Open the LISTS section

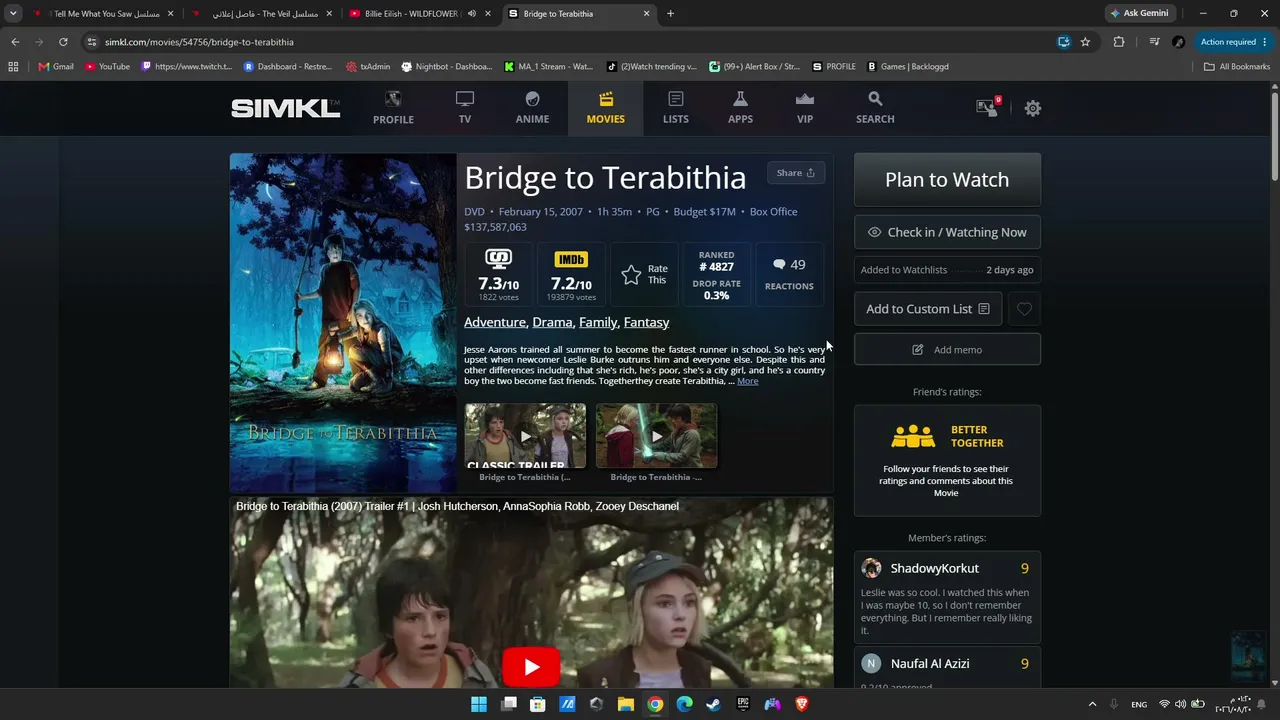tap(676, 108)
